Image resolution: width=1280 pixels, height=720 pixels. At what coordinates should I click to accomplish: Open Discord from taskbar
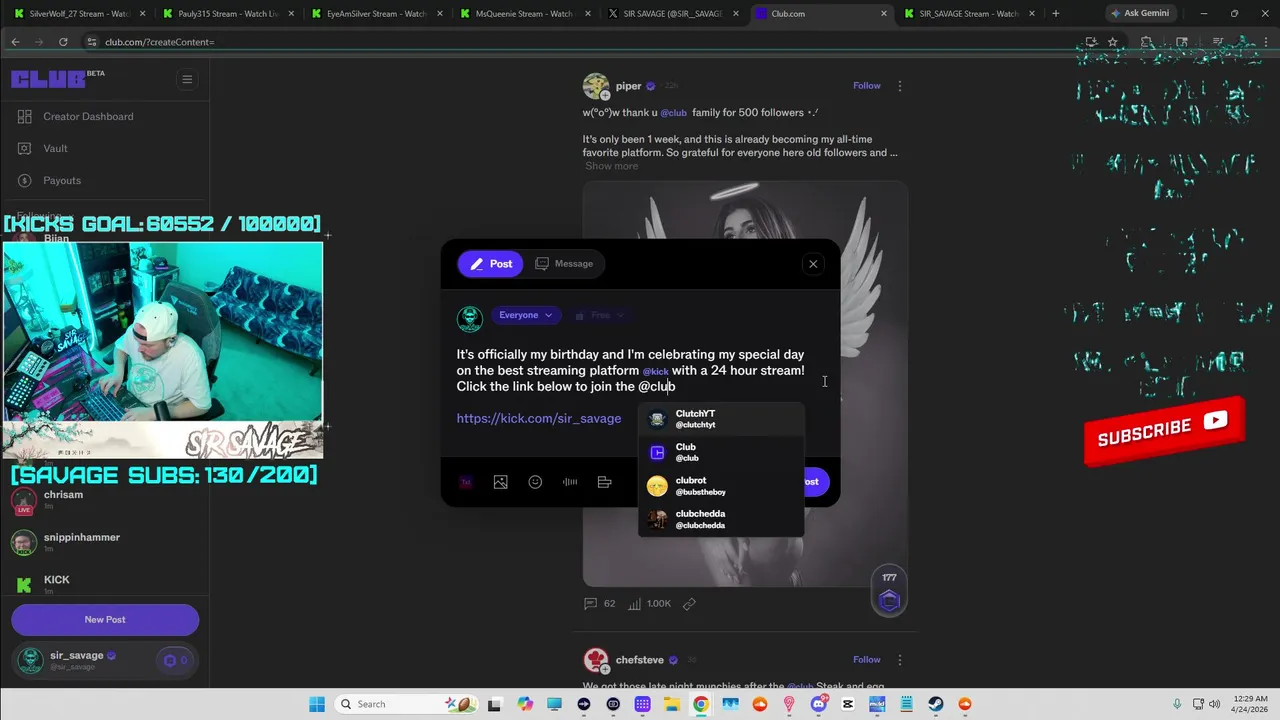tap(818, 704)
